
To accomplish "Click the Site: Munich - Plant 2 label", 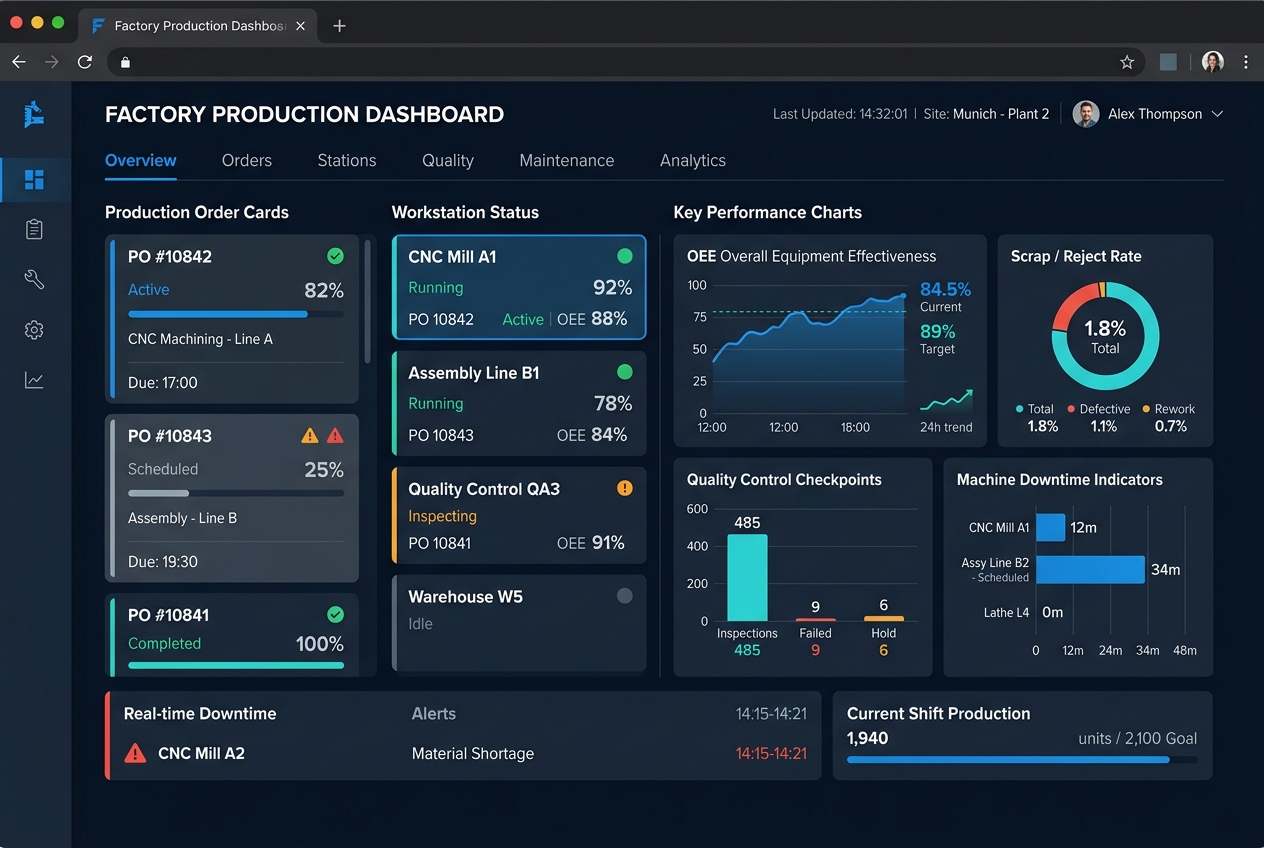I will (x=986, y=114).
